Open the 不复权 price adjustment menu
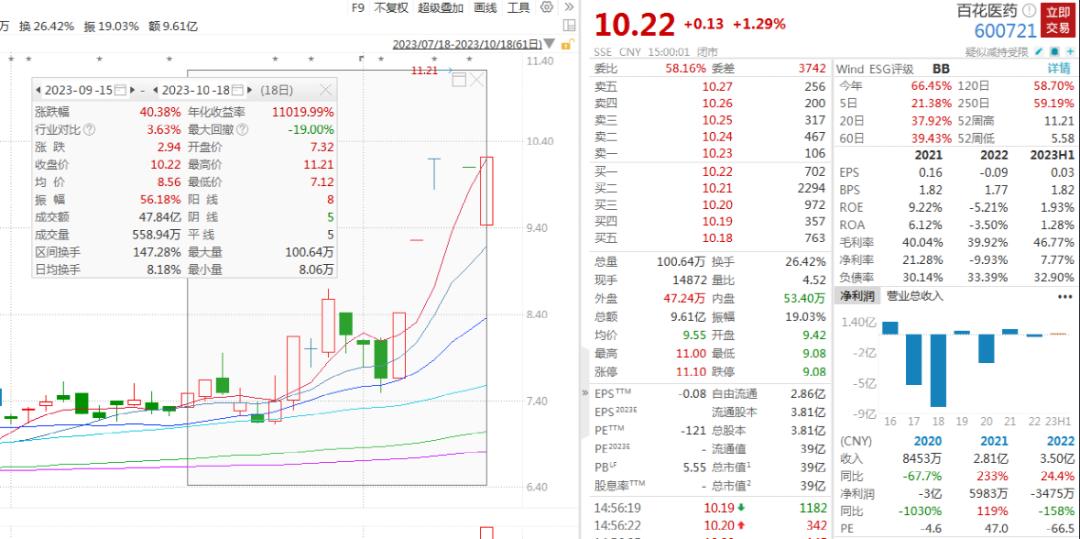The height and width of the screenshot is (539, 1080). [x=391, y=8]
